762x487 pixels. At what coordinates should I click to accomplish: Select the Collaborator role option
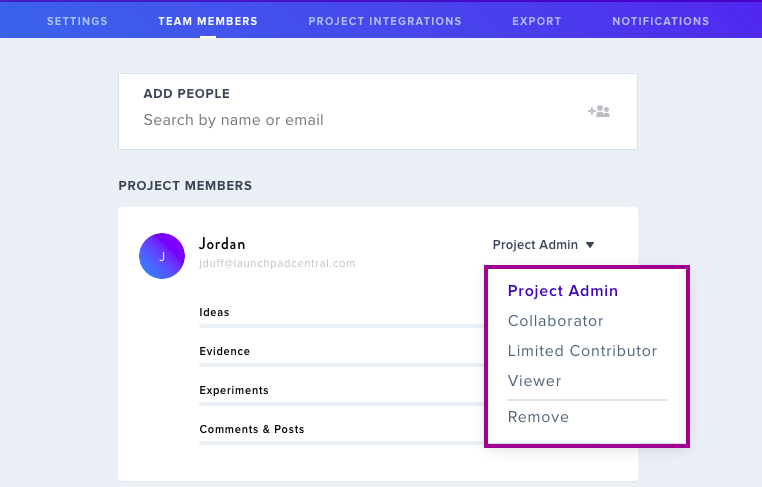click(x=555, y=321)
